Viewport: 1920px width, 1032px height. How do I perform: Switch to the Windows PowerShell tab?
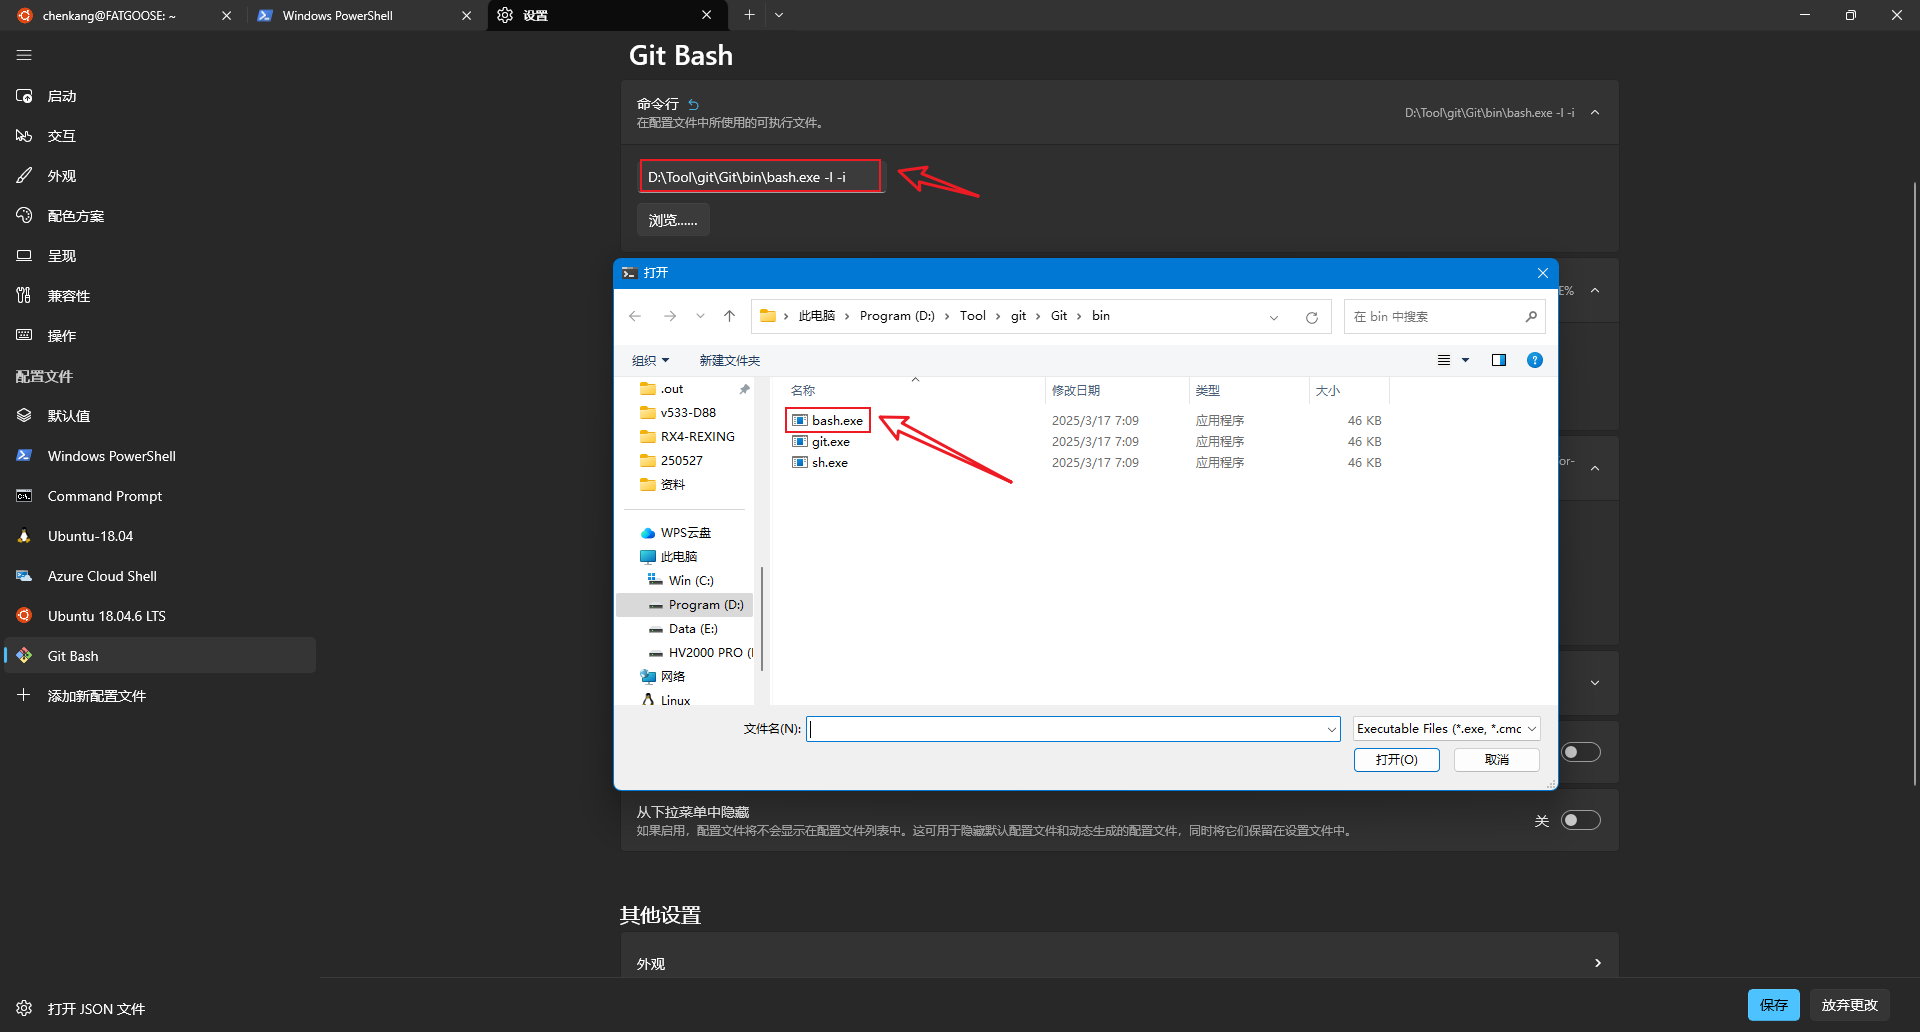tap(350, 15)
